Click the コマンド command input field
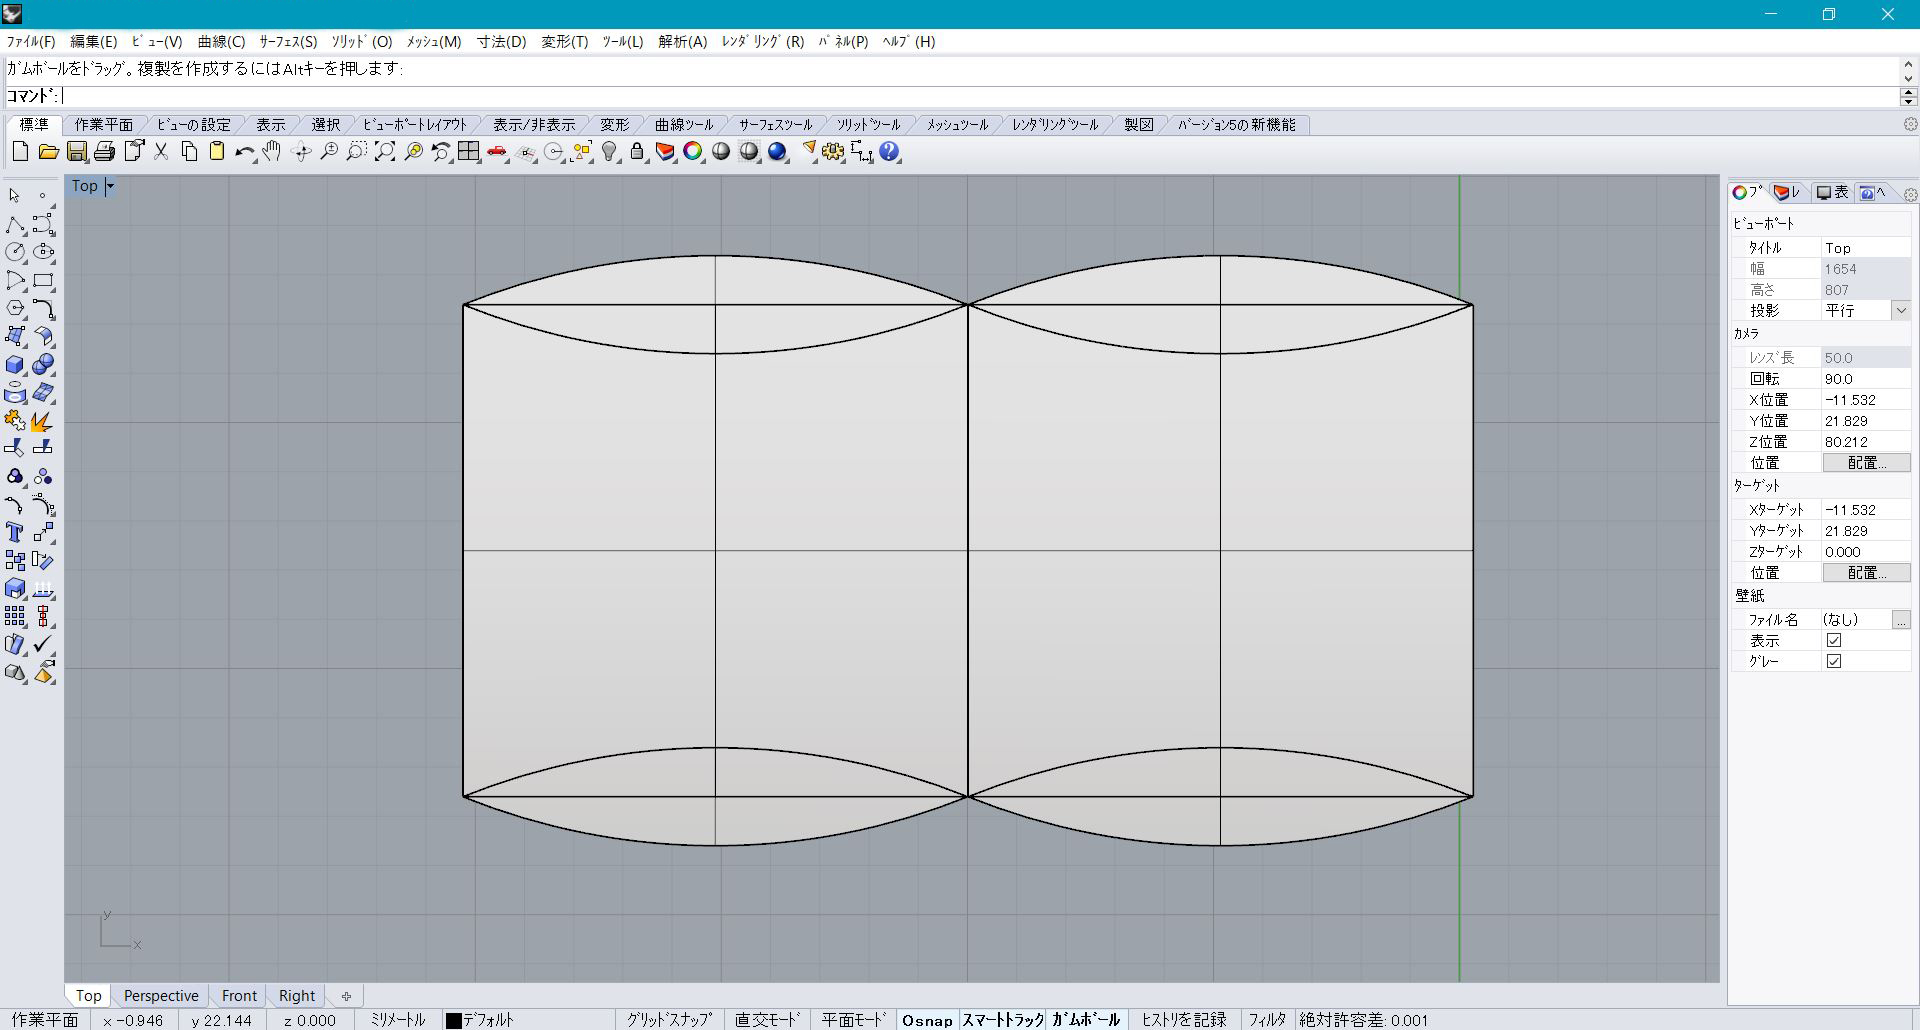The image size is (1920, 1030). 980,96
